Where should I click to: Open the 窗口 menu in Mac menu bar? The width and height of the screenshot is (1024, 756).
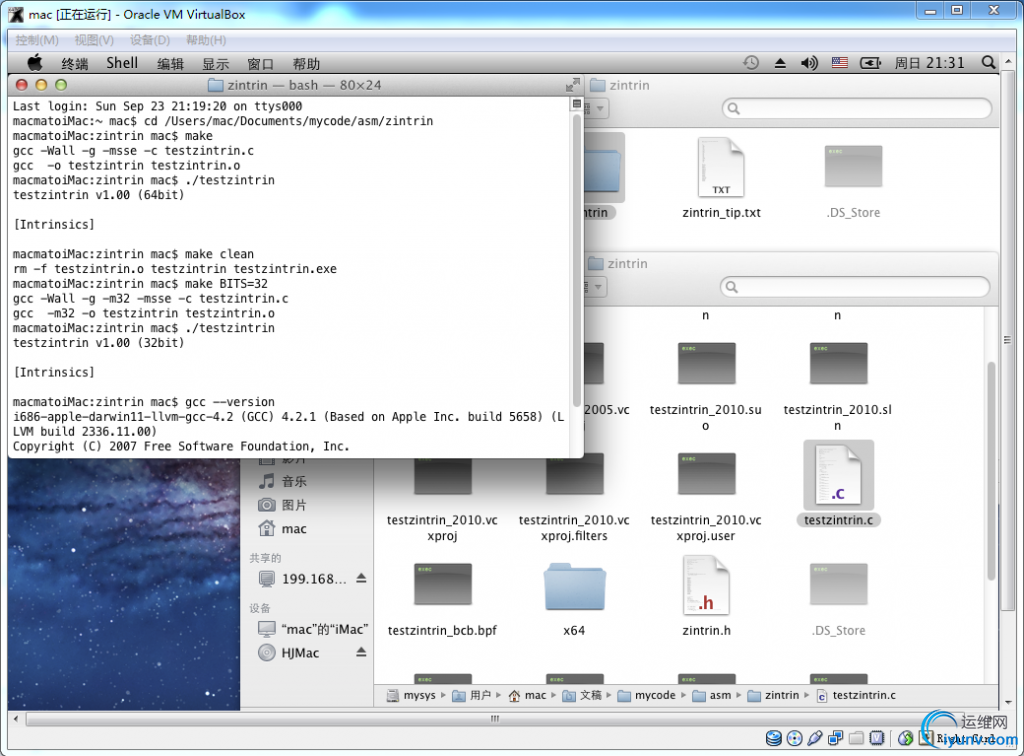(260, 63)
